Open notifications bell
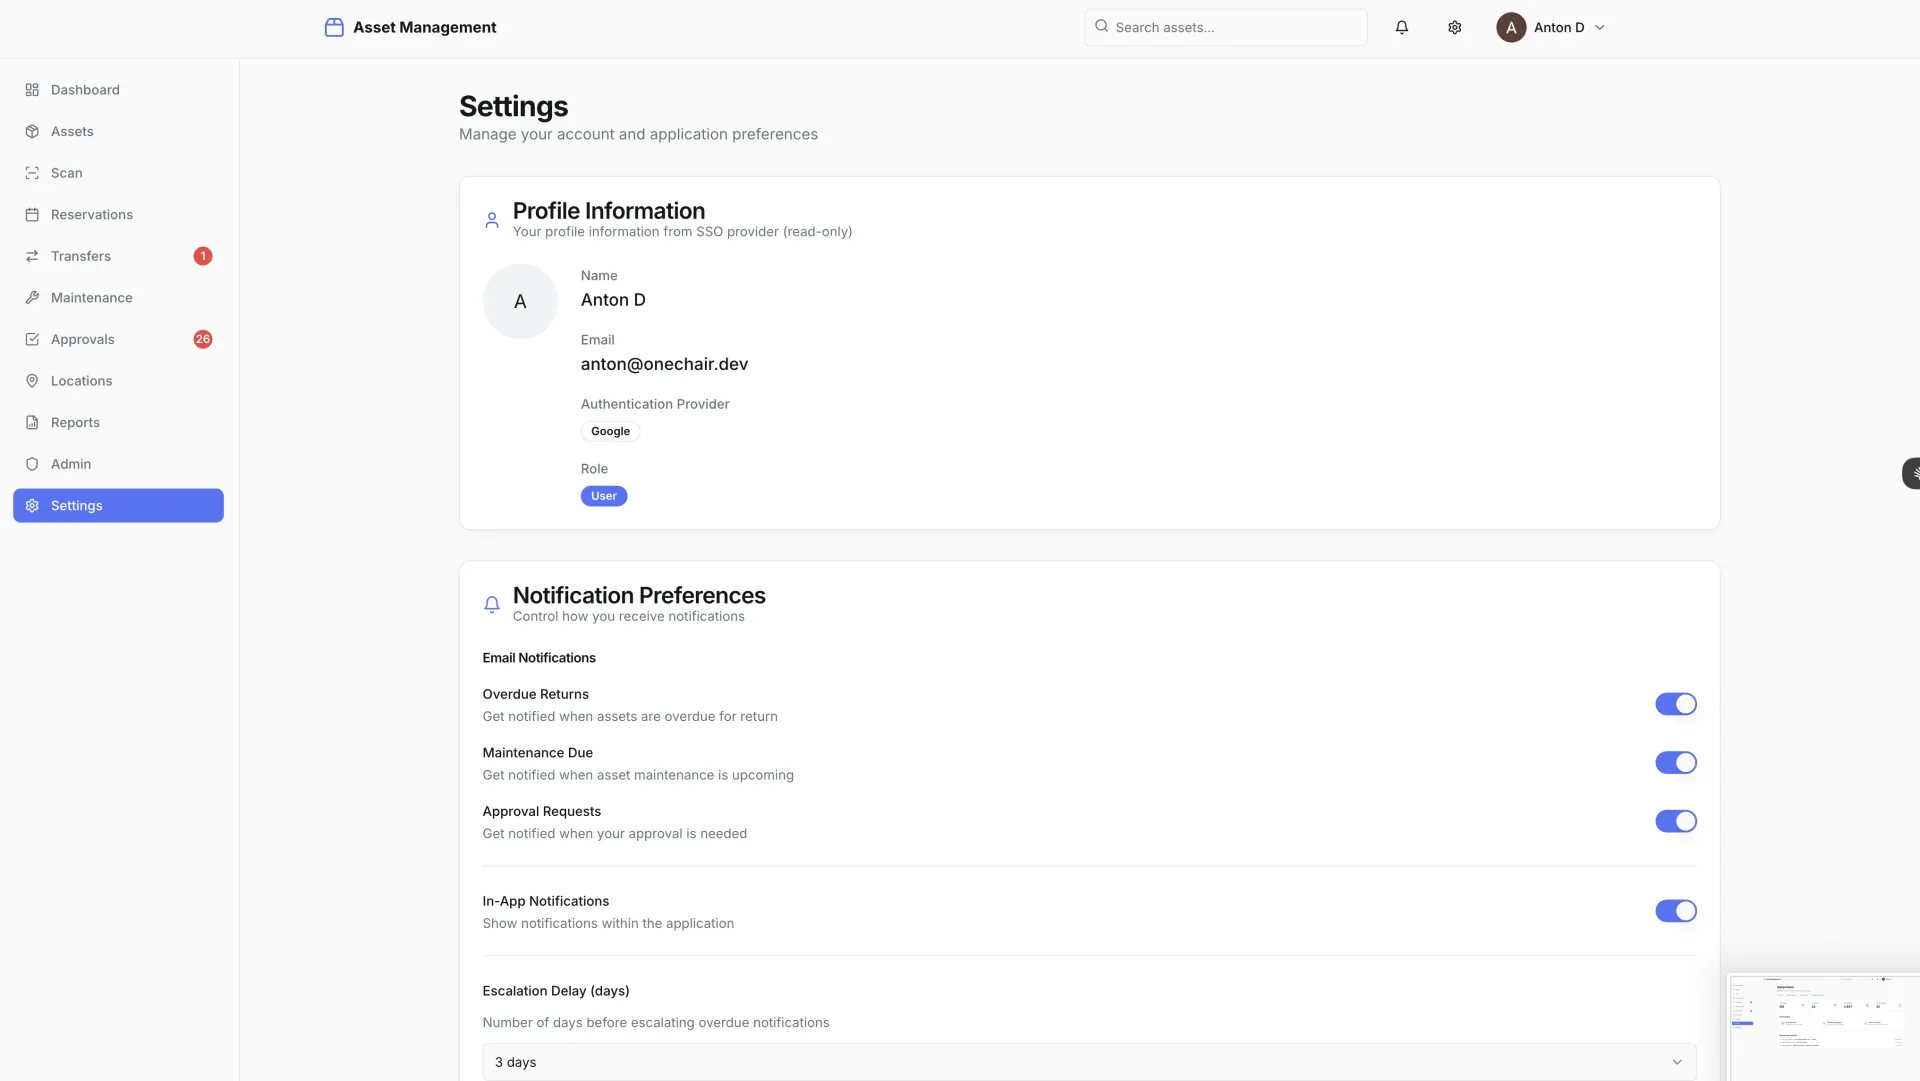Viewport: 1920px width, 1081px height. click(1401, 27)
